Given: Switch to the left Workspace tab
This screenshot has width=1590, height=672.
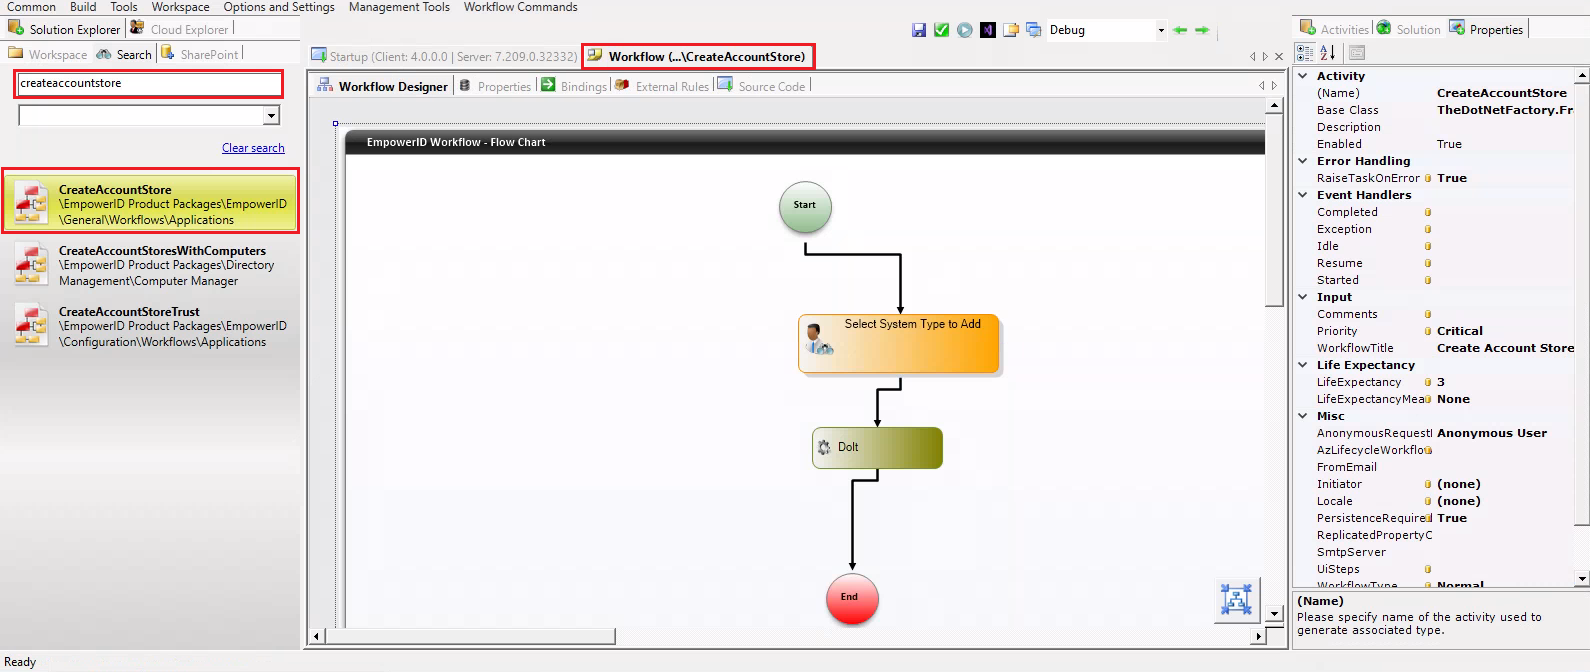Looking at the screenshot, I should (47, 54).
